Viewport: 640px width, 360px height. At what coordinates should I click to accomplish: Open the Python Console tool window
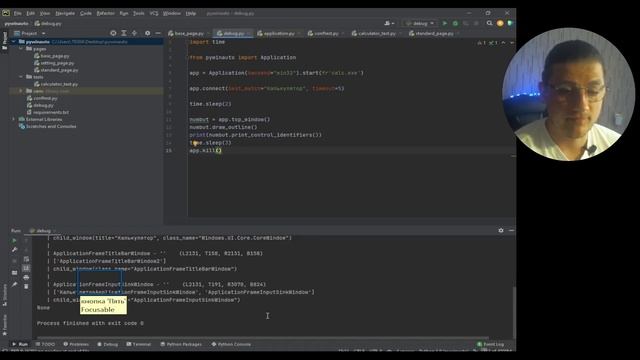[x=231, y=344]
